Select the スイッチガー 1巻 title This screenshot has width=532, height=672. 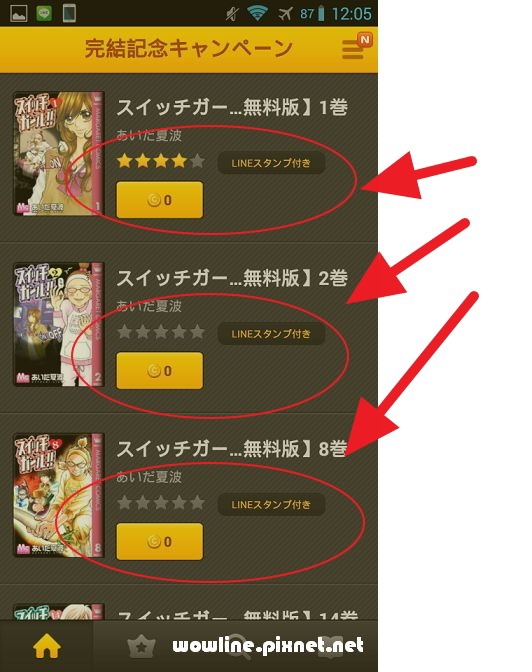(x=232, y=107)
